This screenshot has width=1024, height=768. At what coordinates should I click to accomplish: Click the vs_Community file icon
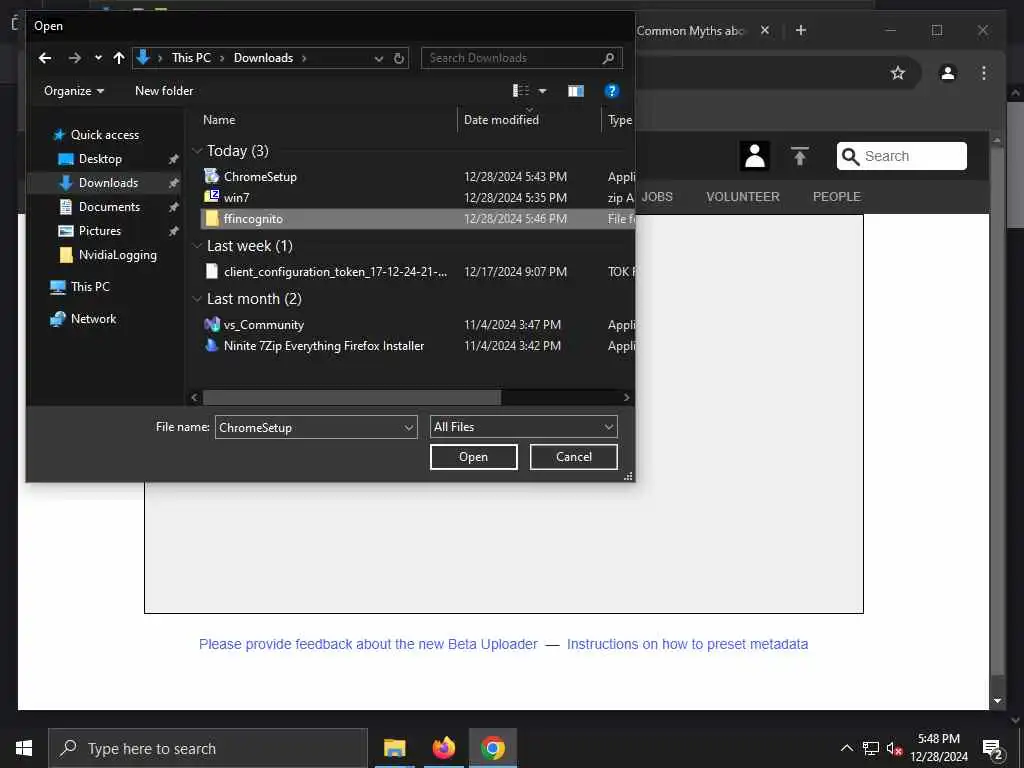click(x=212, y=325)
